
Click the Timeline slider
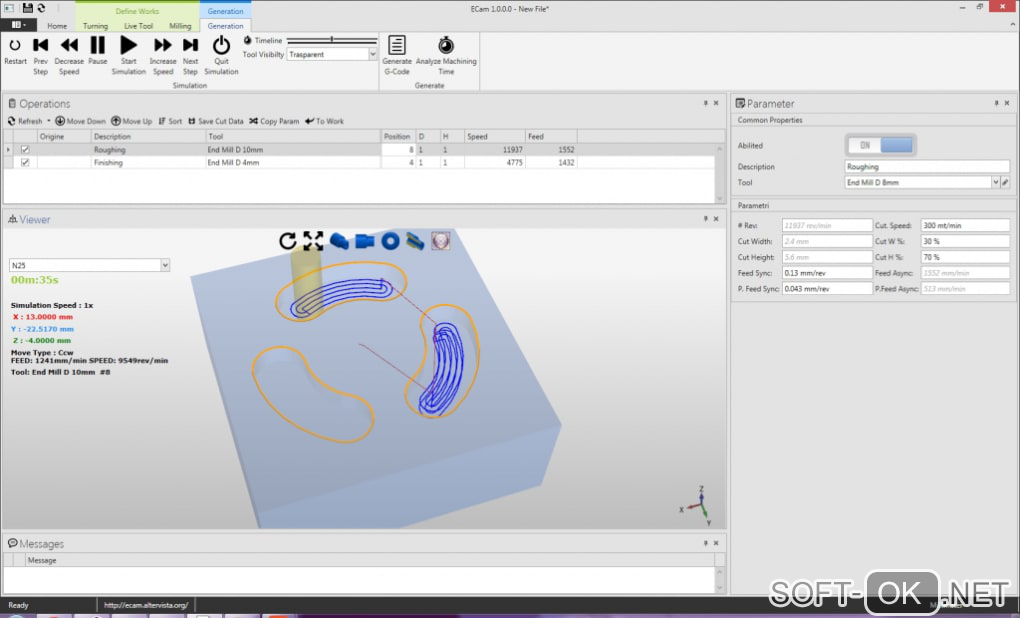[330, 40]
